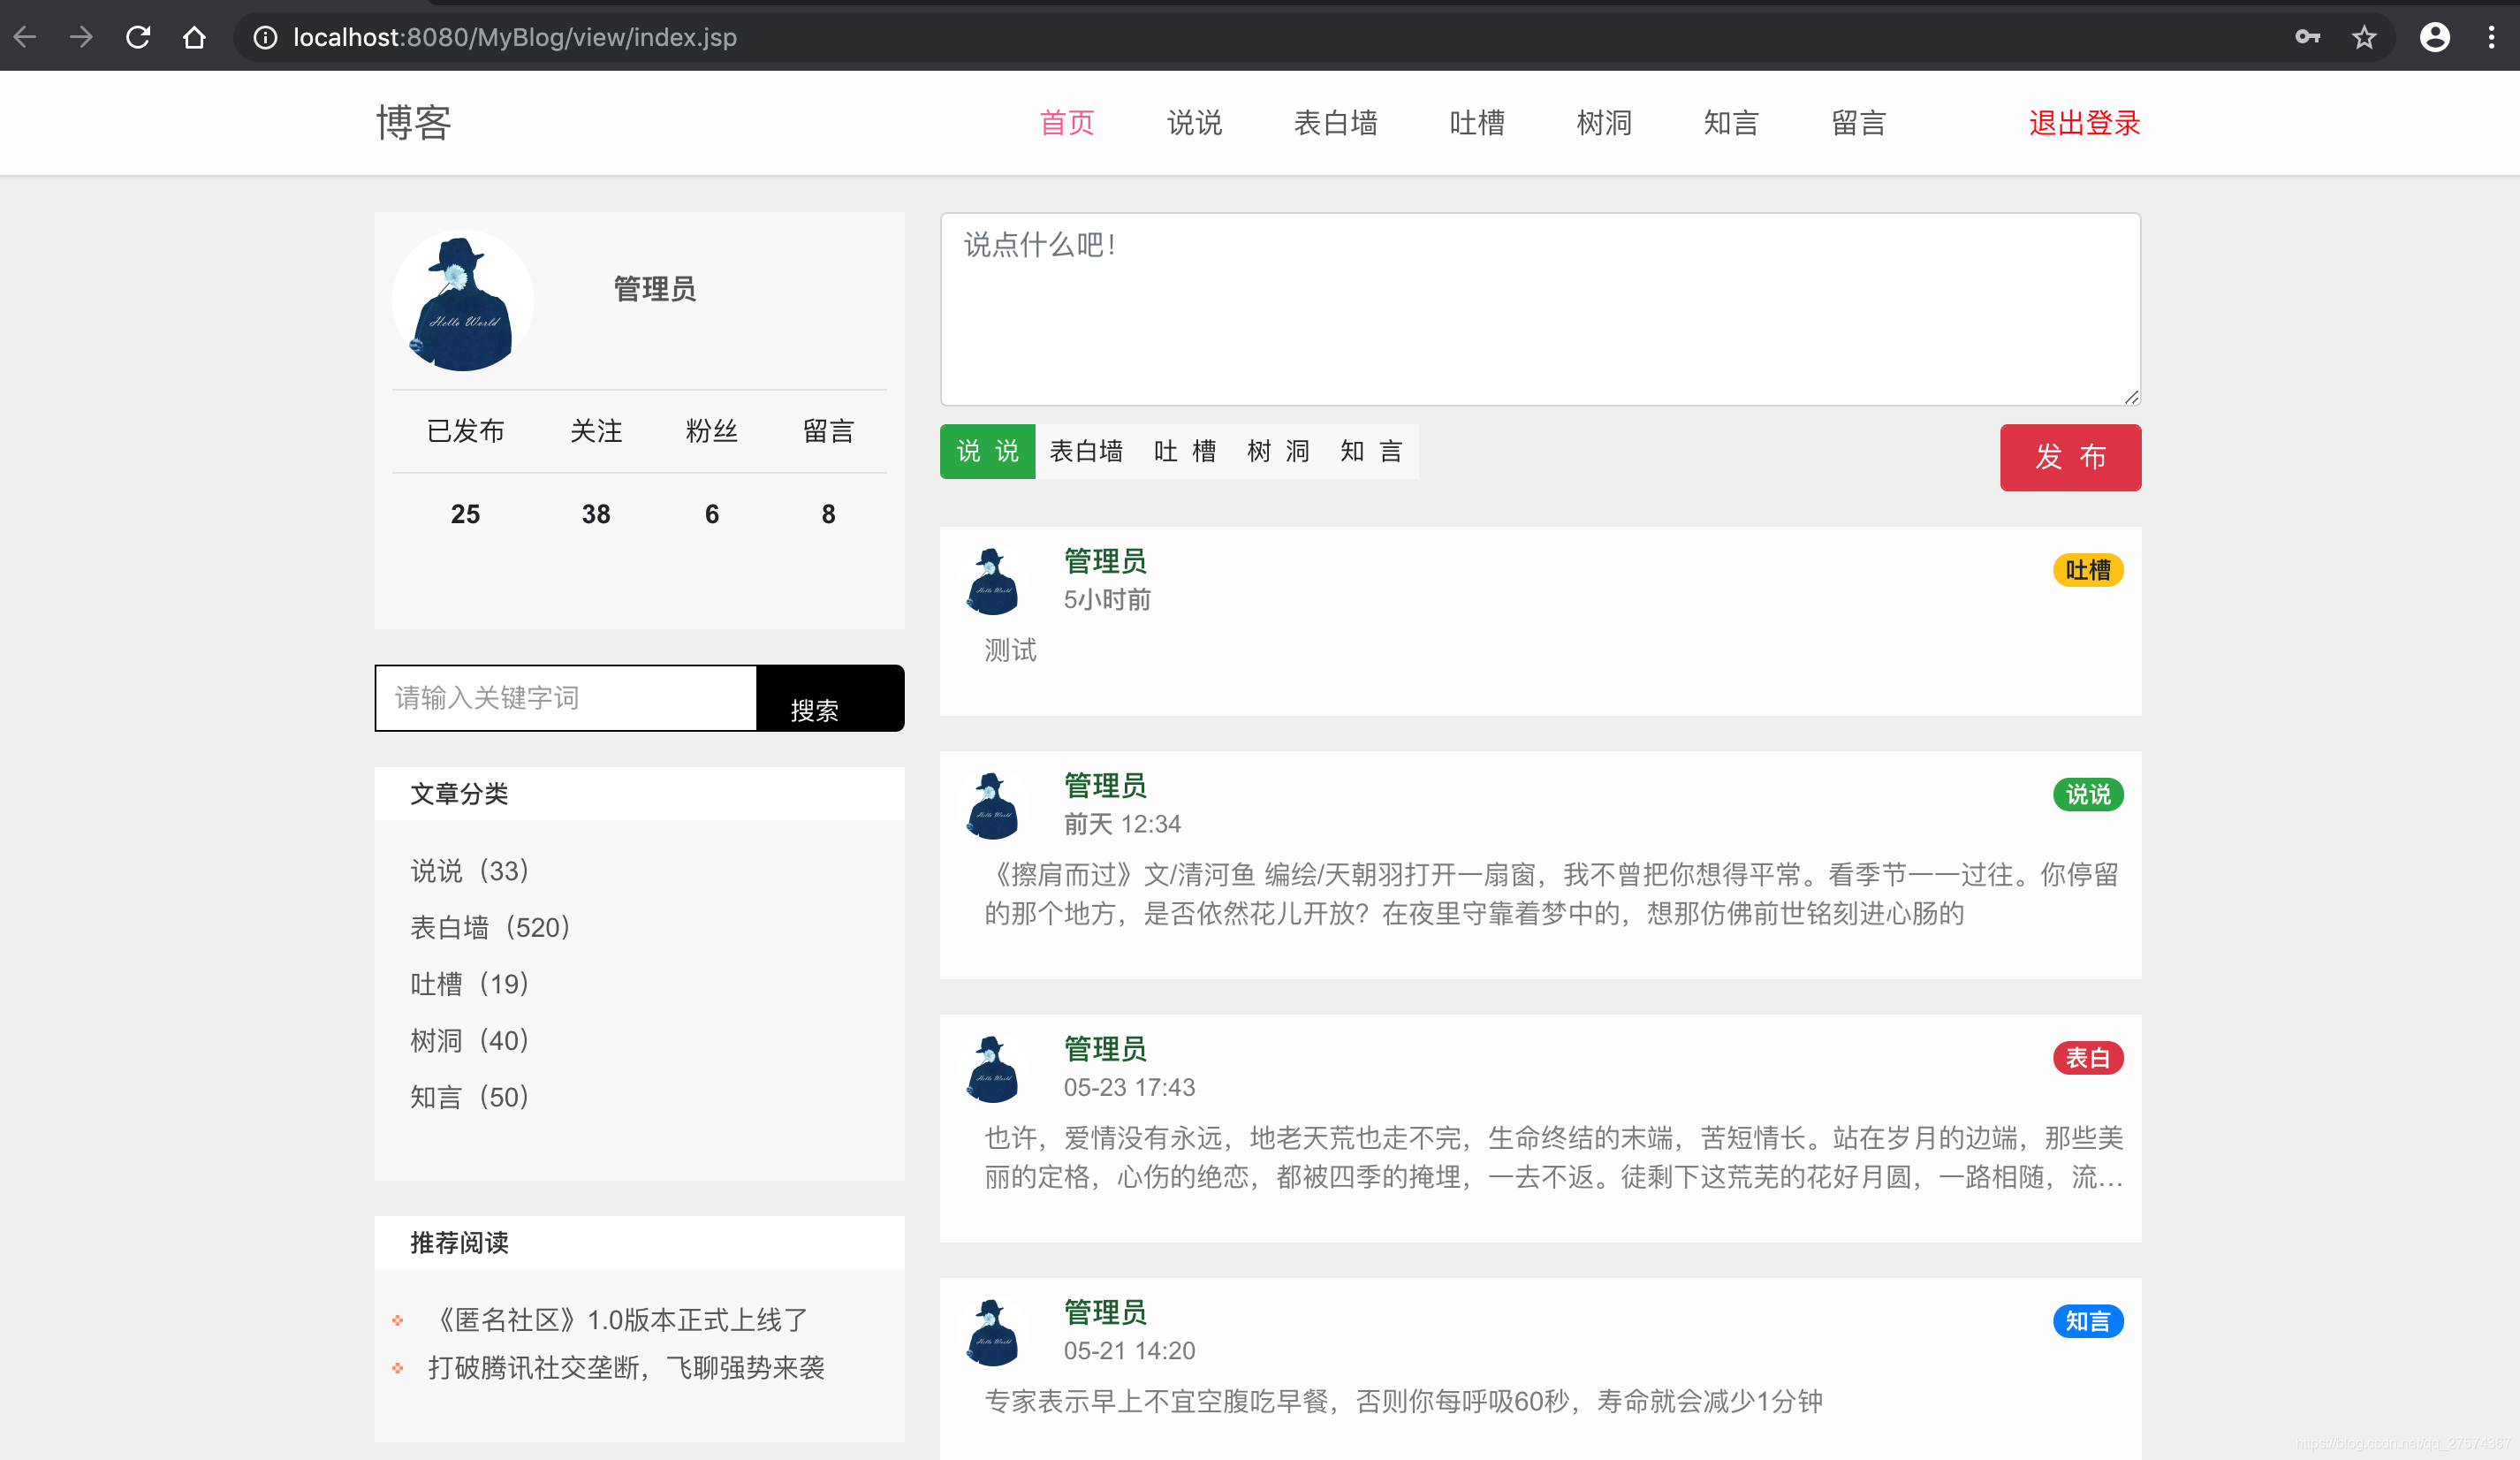
Task: Open saved passwords key icon
Action: 2308,37
